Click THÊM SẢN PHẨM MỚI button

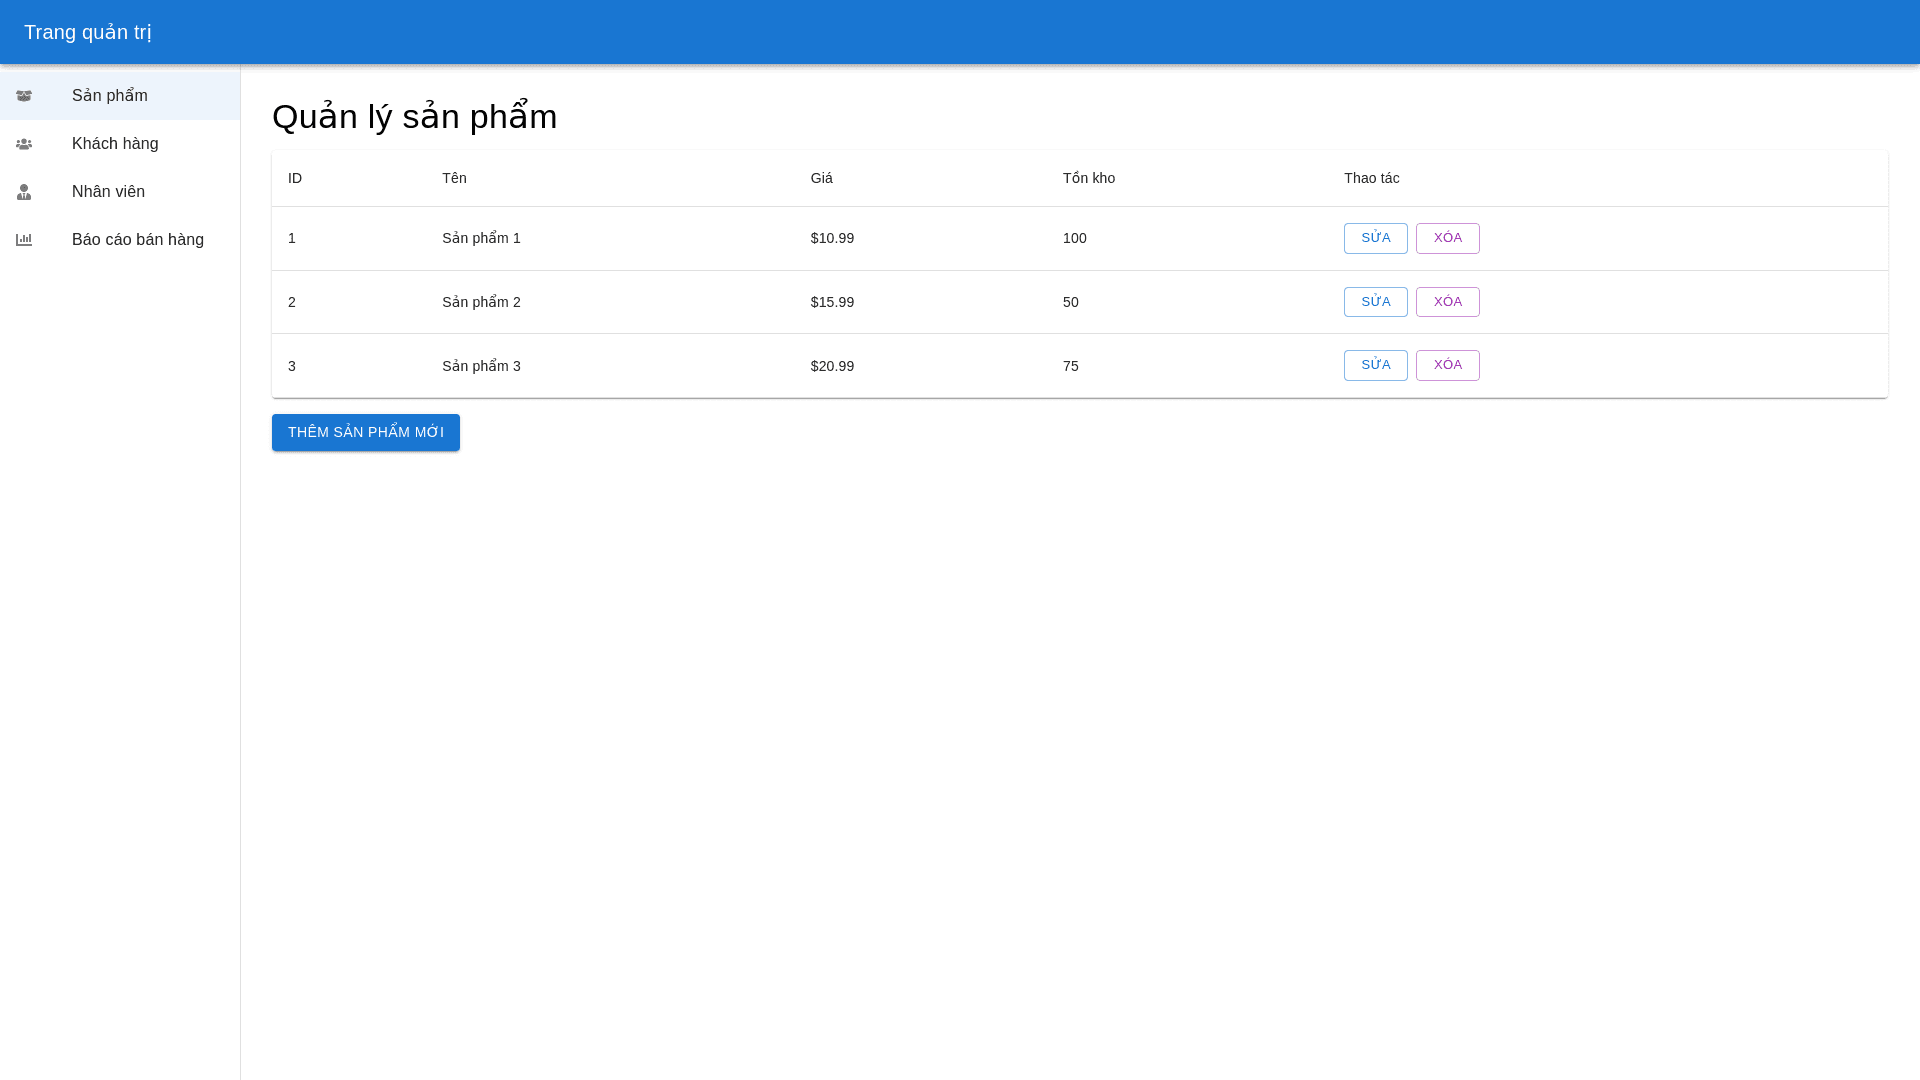pyautogui.click(x=366, y=432)
